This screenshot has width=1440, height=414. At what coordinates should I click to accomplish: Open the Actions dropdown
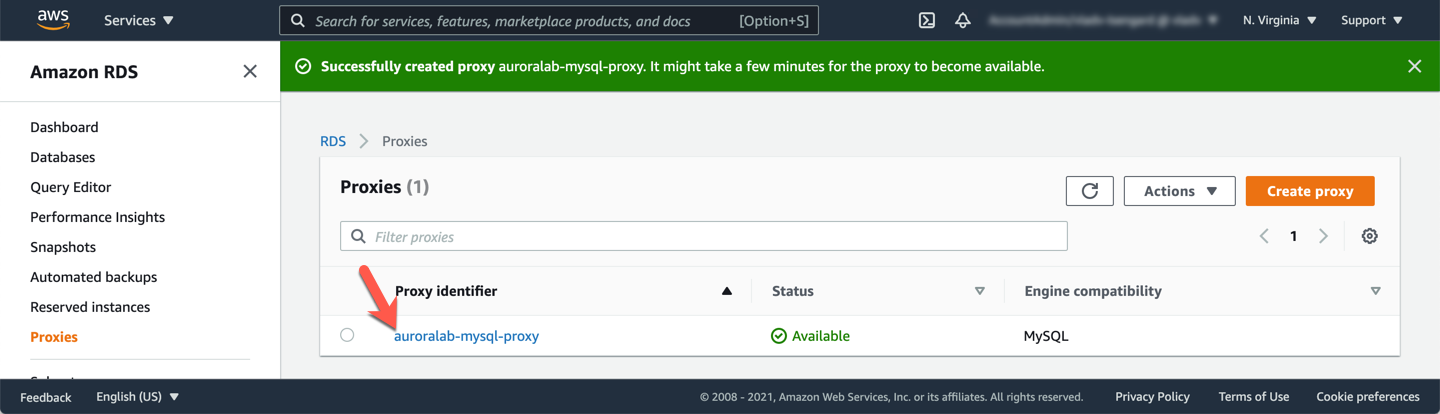point(1179,191)
